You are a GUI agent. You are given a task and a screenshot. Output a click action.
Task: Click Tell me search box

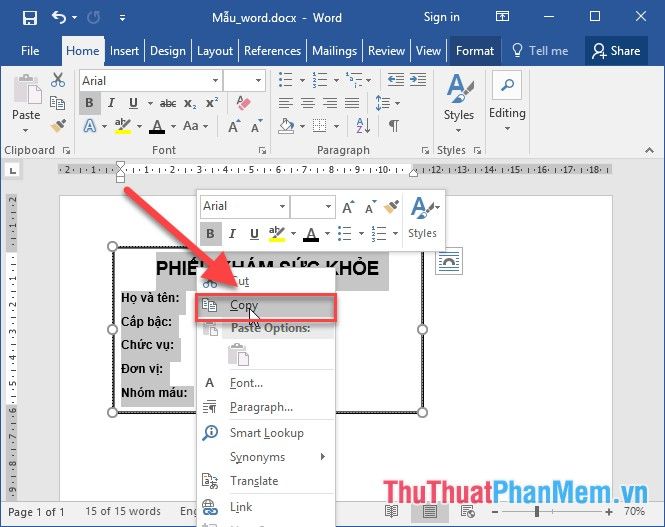tap(540, 51)
